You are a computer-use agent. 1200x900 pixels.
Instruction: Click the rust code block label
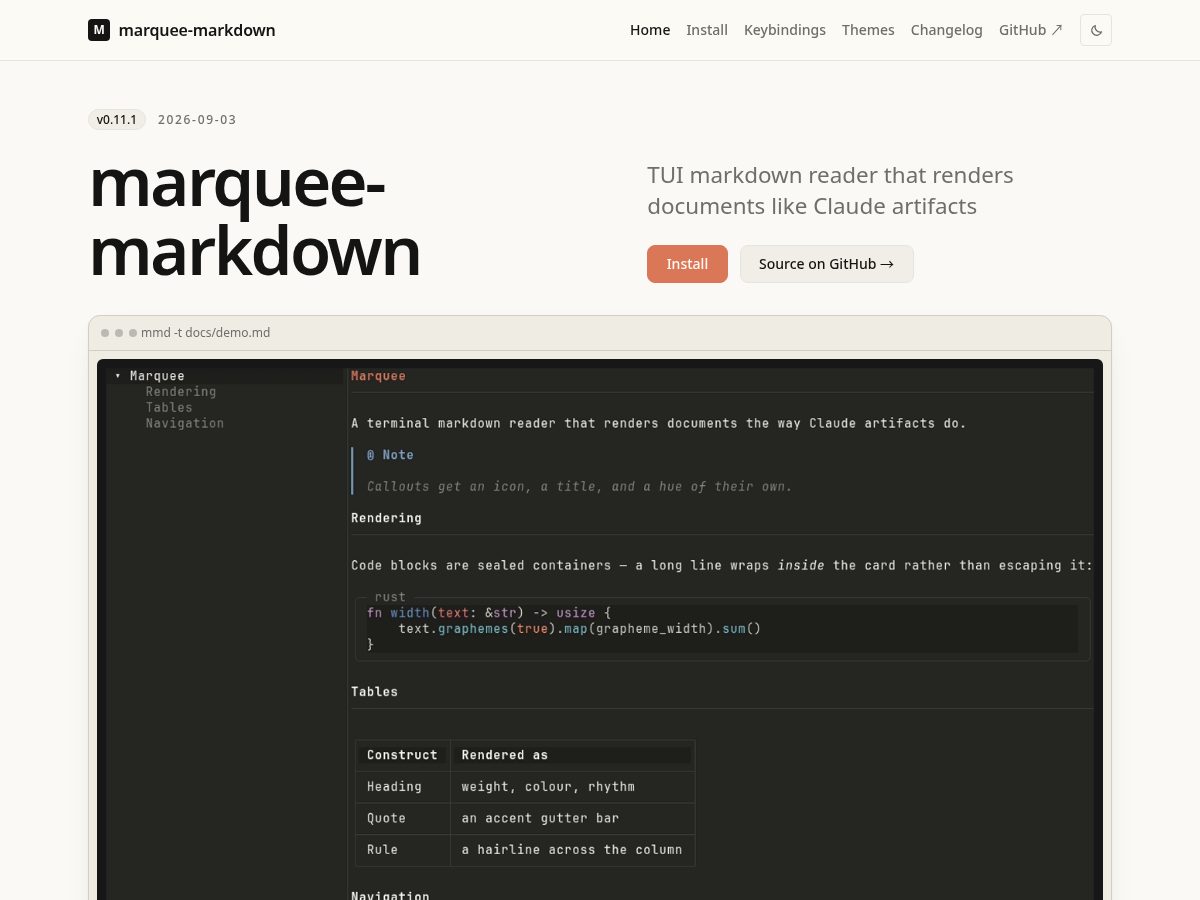pyautogui.click(x=390, y=597)
